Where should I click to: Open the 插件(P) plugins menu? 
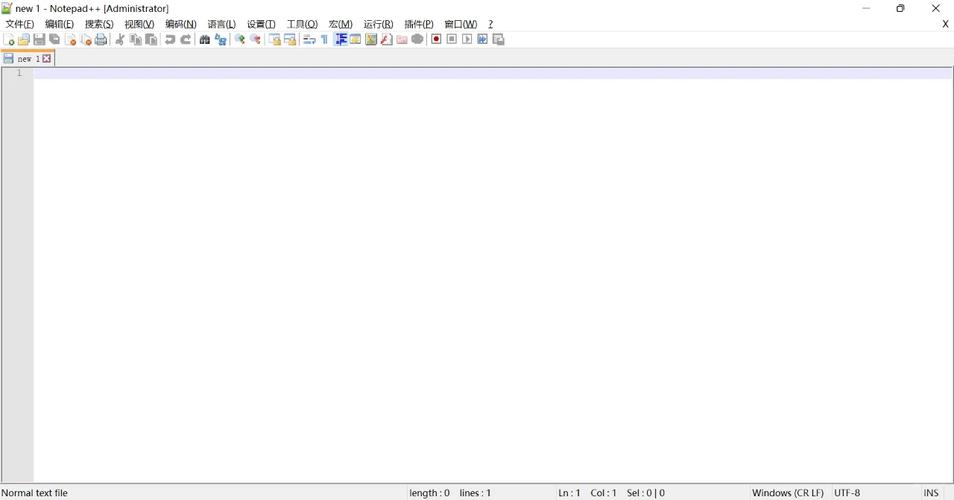[418, 24]
